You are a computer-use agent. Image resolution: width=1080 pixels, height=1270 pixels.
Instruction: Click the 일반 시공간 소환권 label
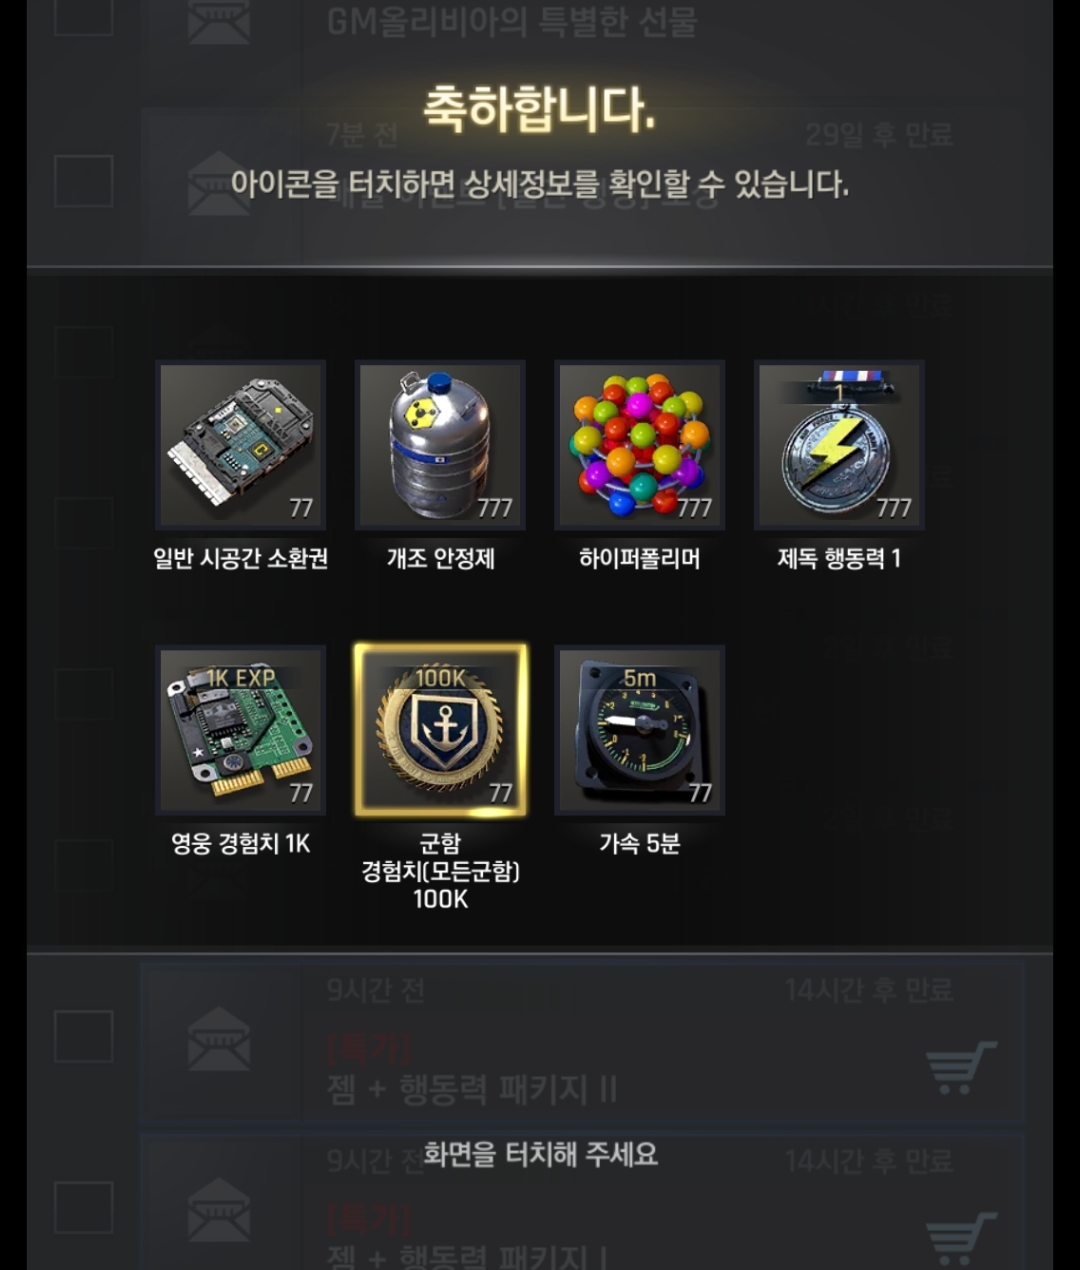click(x=240, y=558)
